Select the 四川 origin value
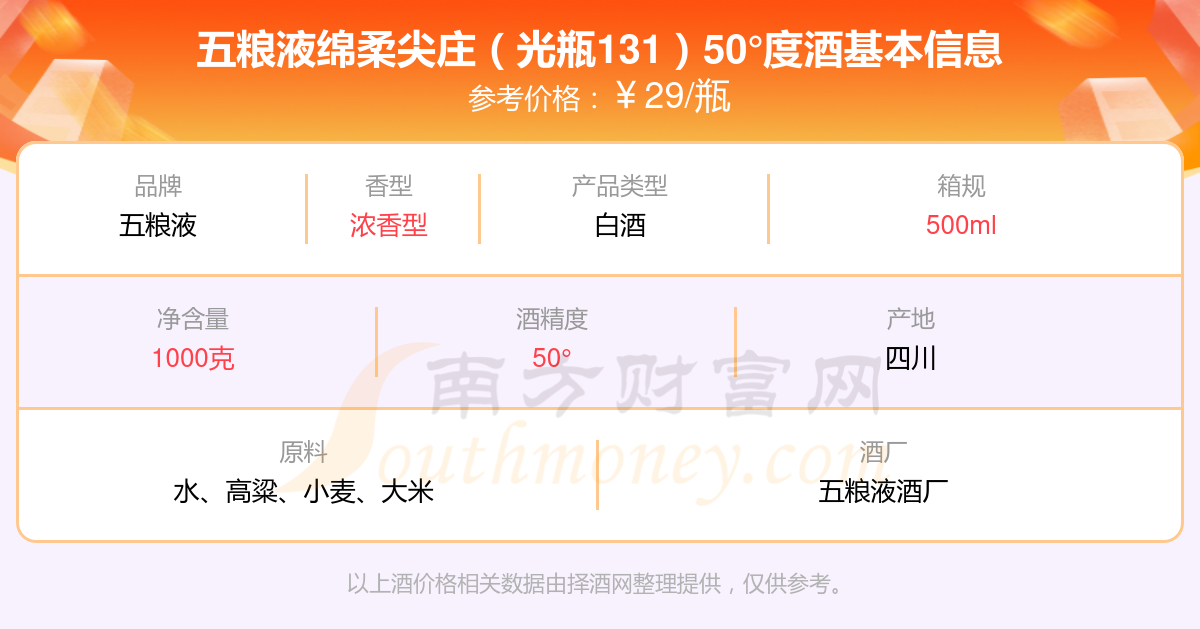The height and width of the screenshot is (629, 1200). [x=911, y=358]
